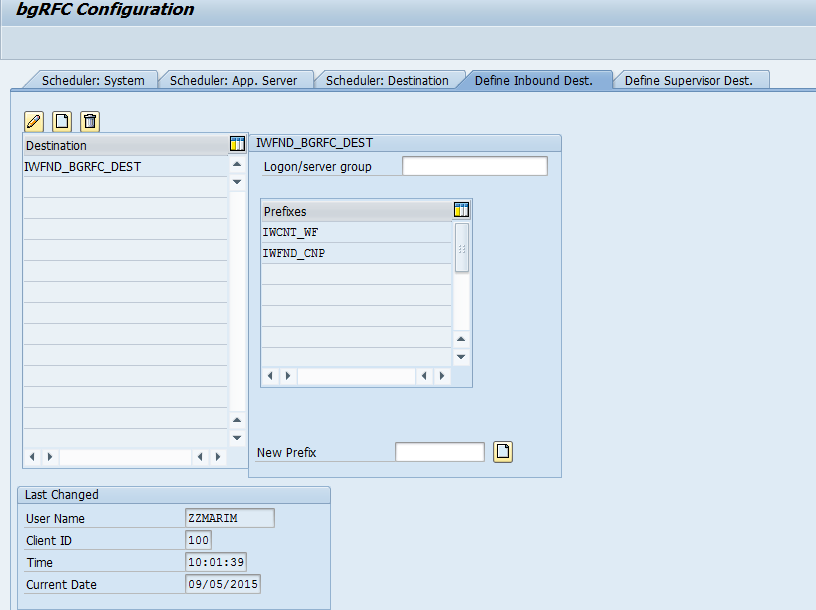This screenshot has height=610, width=816.
Task: Click the Prefixes list vertical scrollbar handle
Action: pos(461,248)
